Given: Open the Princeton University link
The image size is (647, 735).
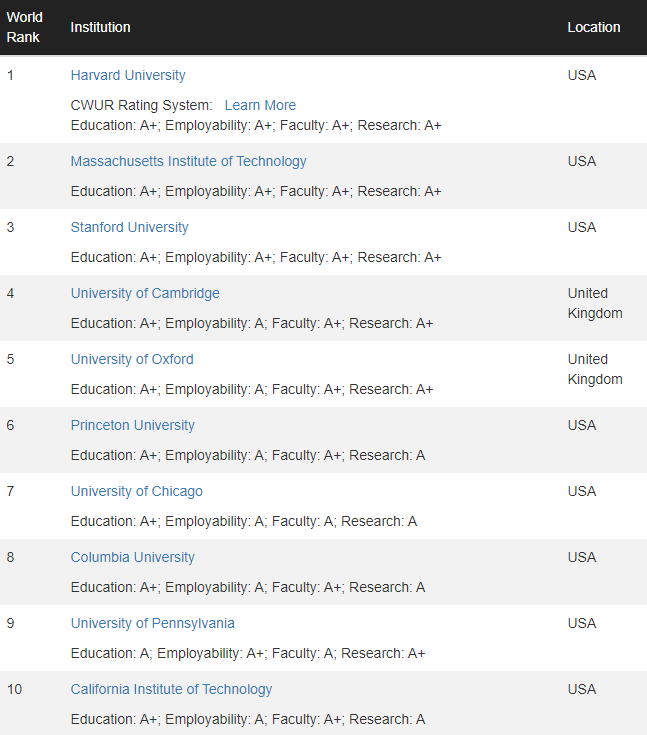Looking at the screenshot, I should [x=133, y=425].
